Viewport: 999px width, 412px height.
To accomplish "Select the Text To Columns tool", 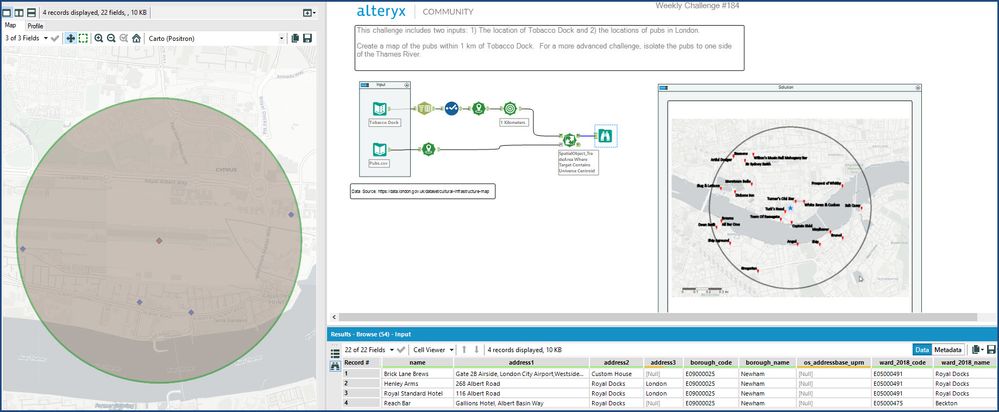I will tap(424, 109).
